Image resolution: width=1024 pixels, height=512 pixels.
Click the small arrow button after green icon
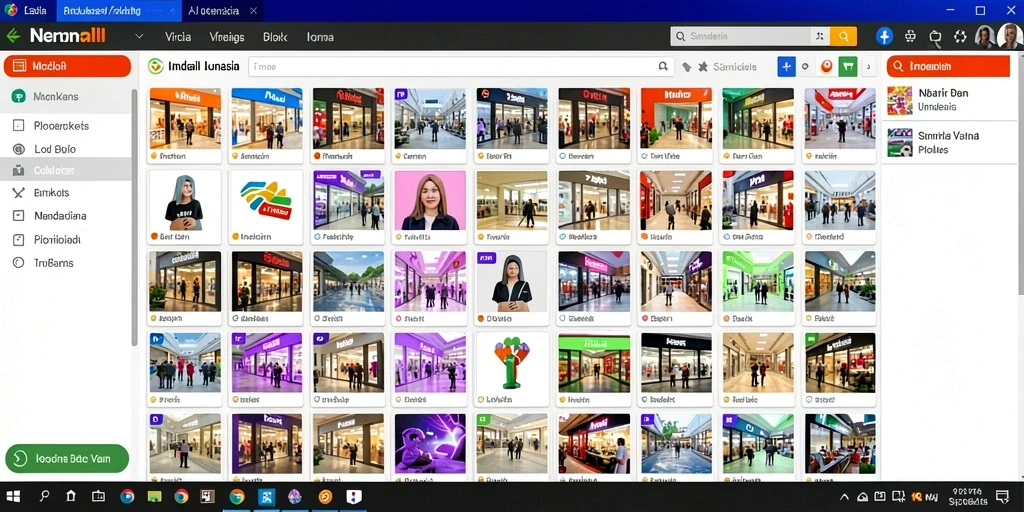[x=869, y=66]
